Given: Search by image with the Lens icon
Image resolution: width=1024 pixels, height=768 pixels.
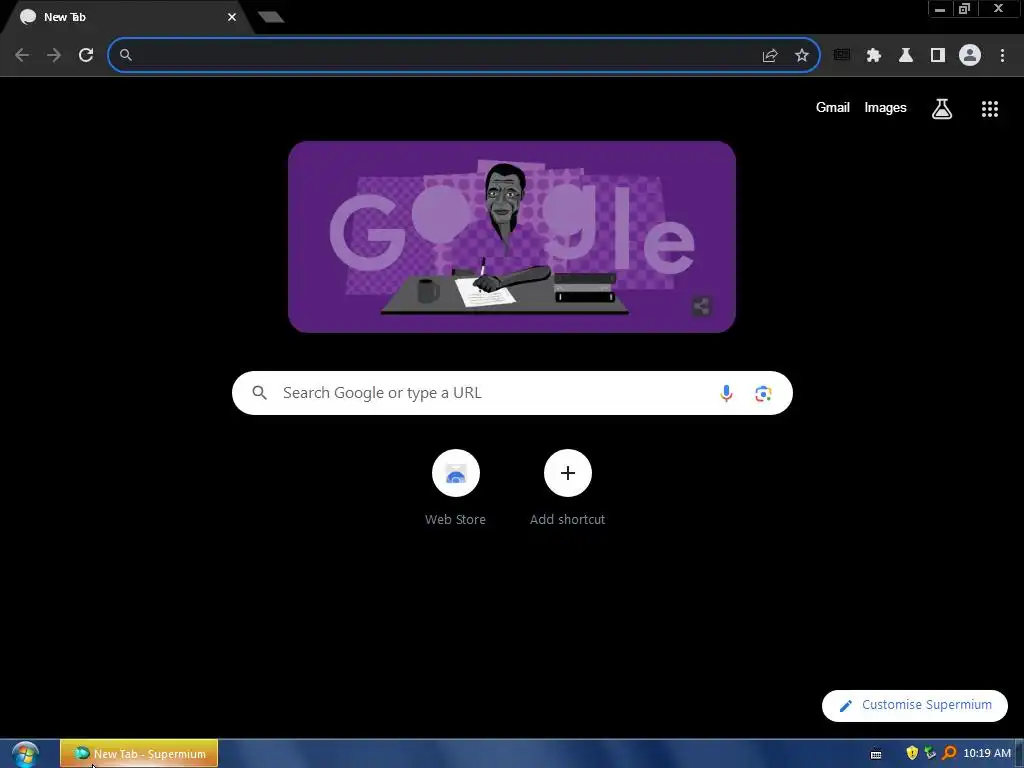Looking at the screenshot, I should tap(763, 393).
